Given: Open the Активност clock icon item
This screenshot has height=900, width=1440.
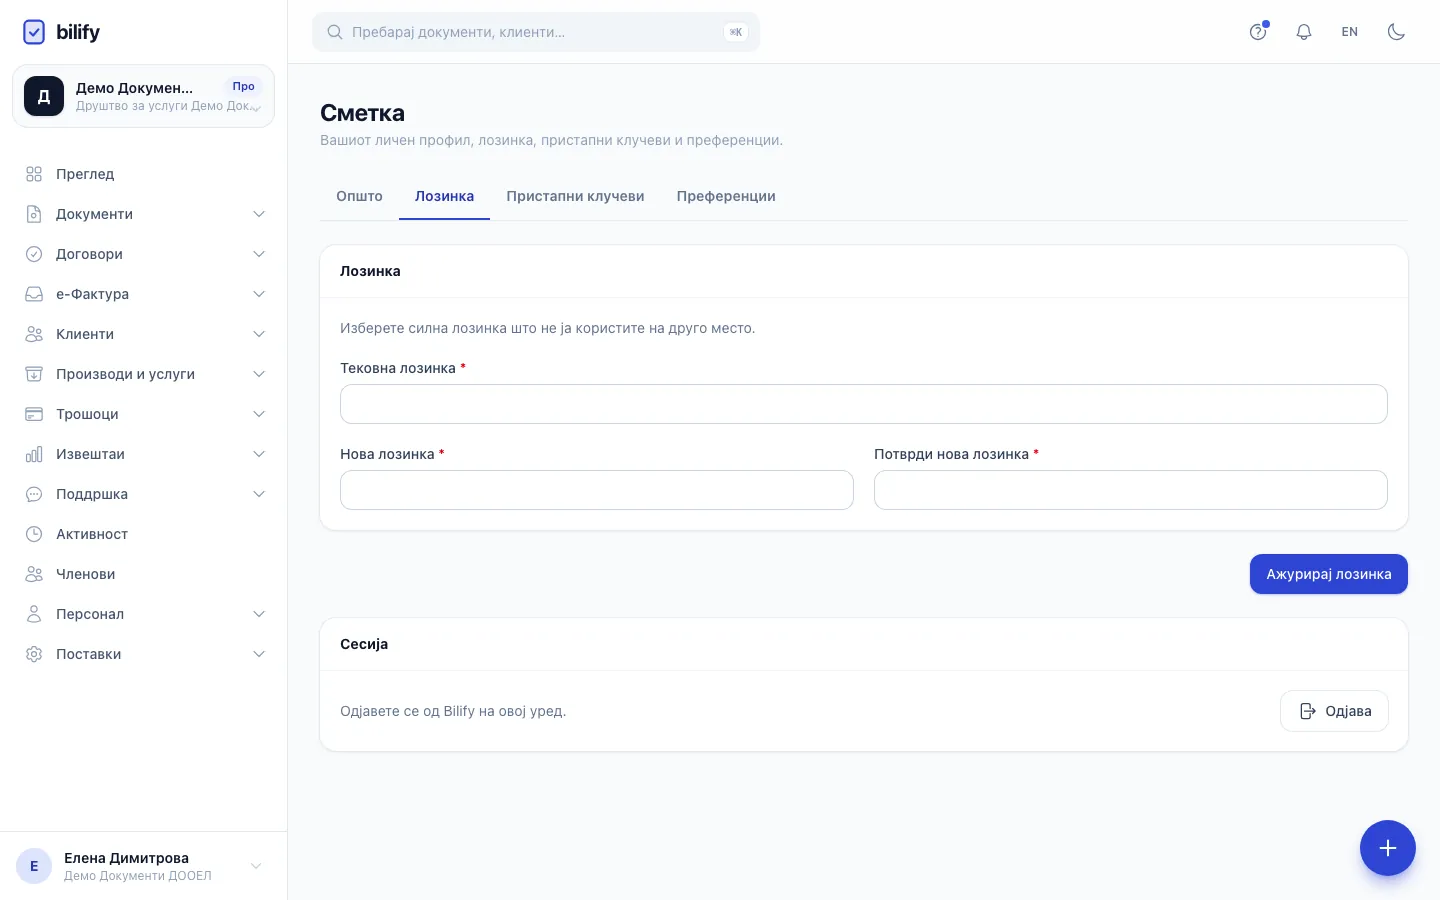Looking at the screenshot, I should tap(34, 534).
